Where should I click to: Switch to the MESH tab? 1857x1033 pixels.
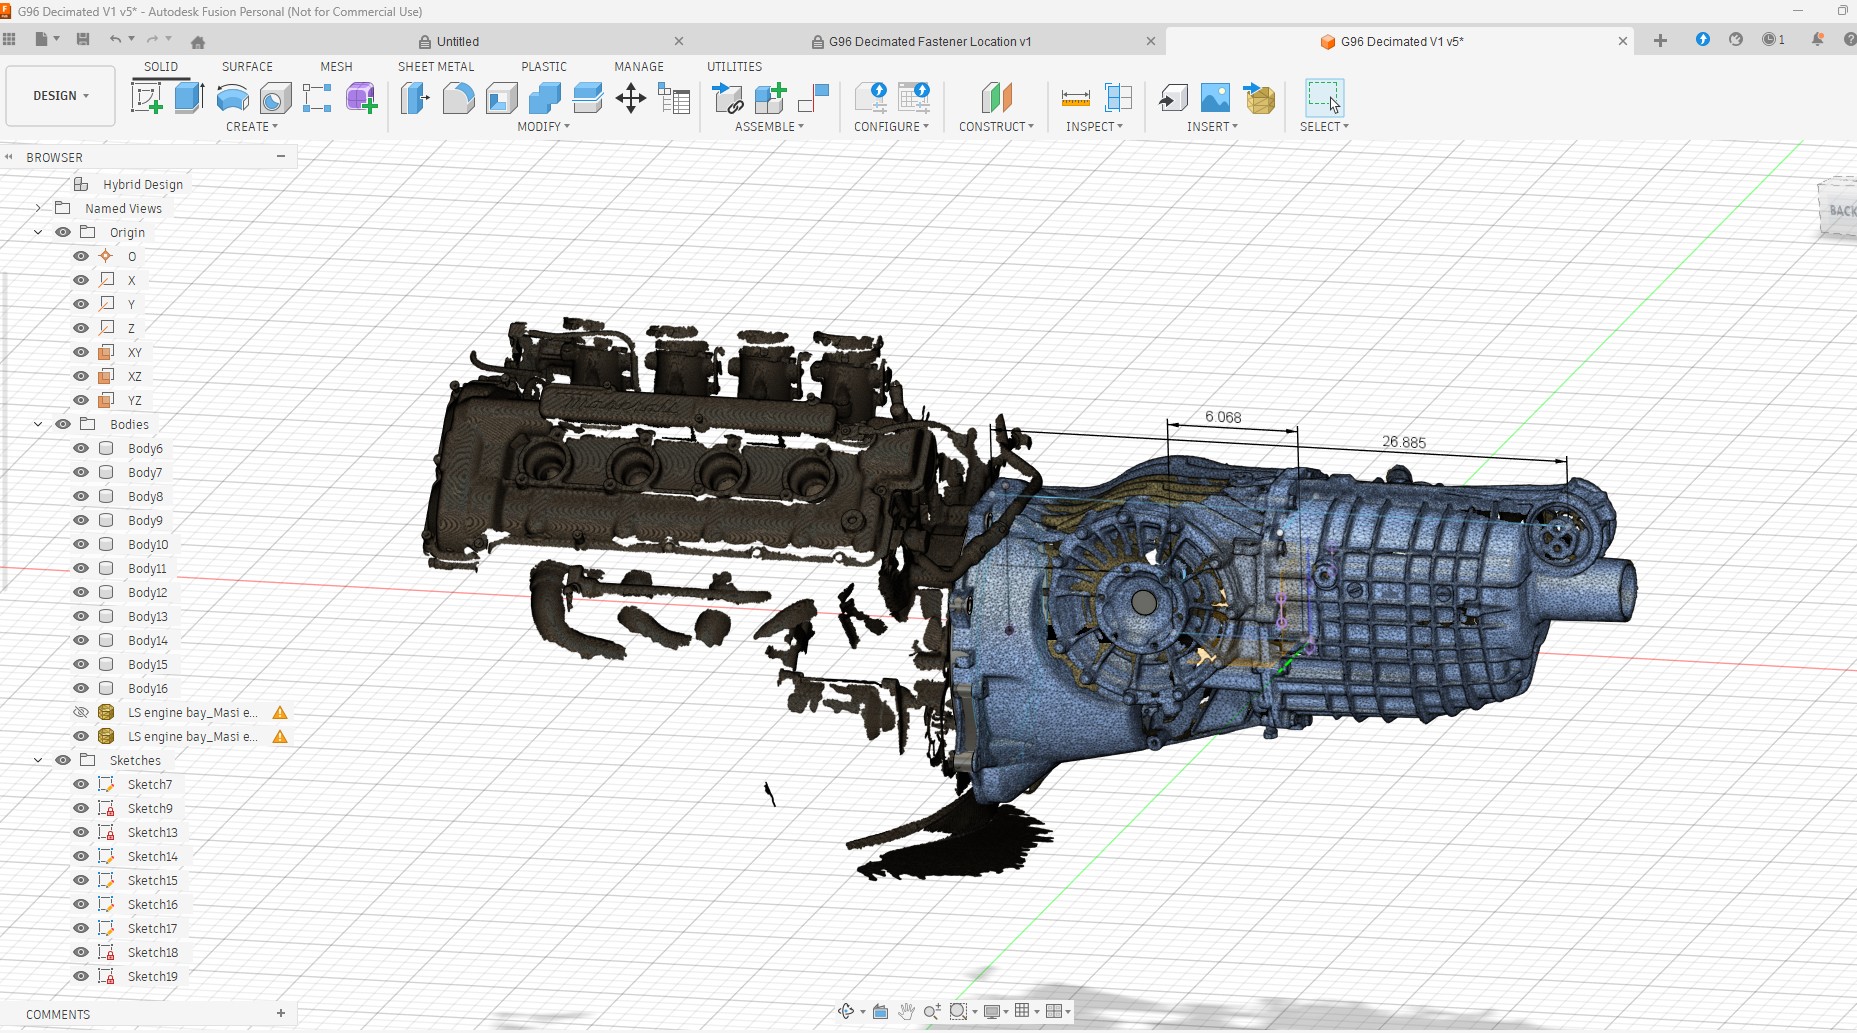[x=336, y=66]
